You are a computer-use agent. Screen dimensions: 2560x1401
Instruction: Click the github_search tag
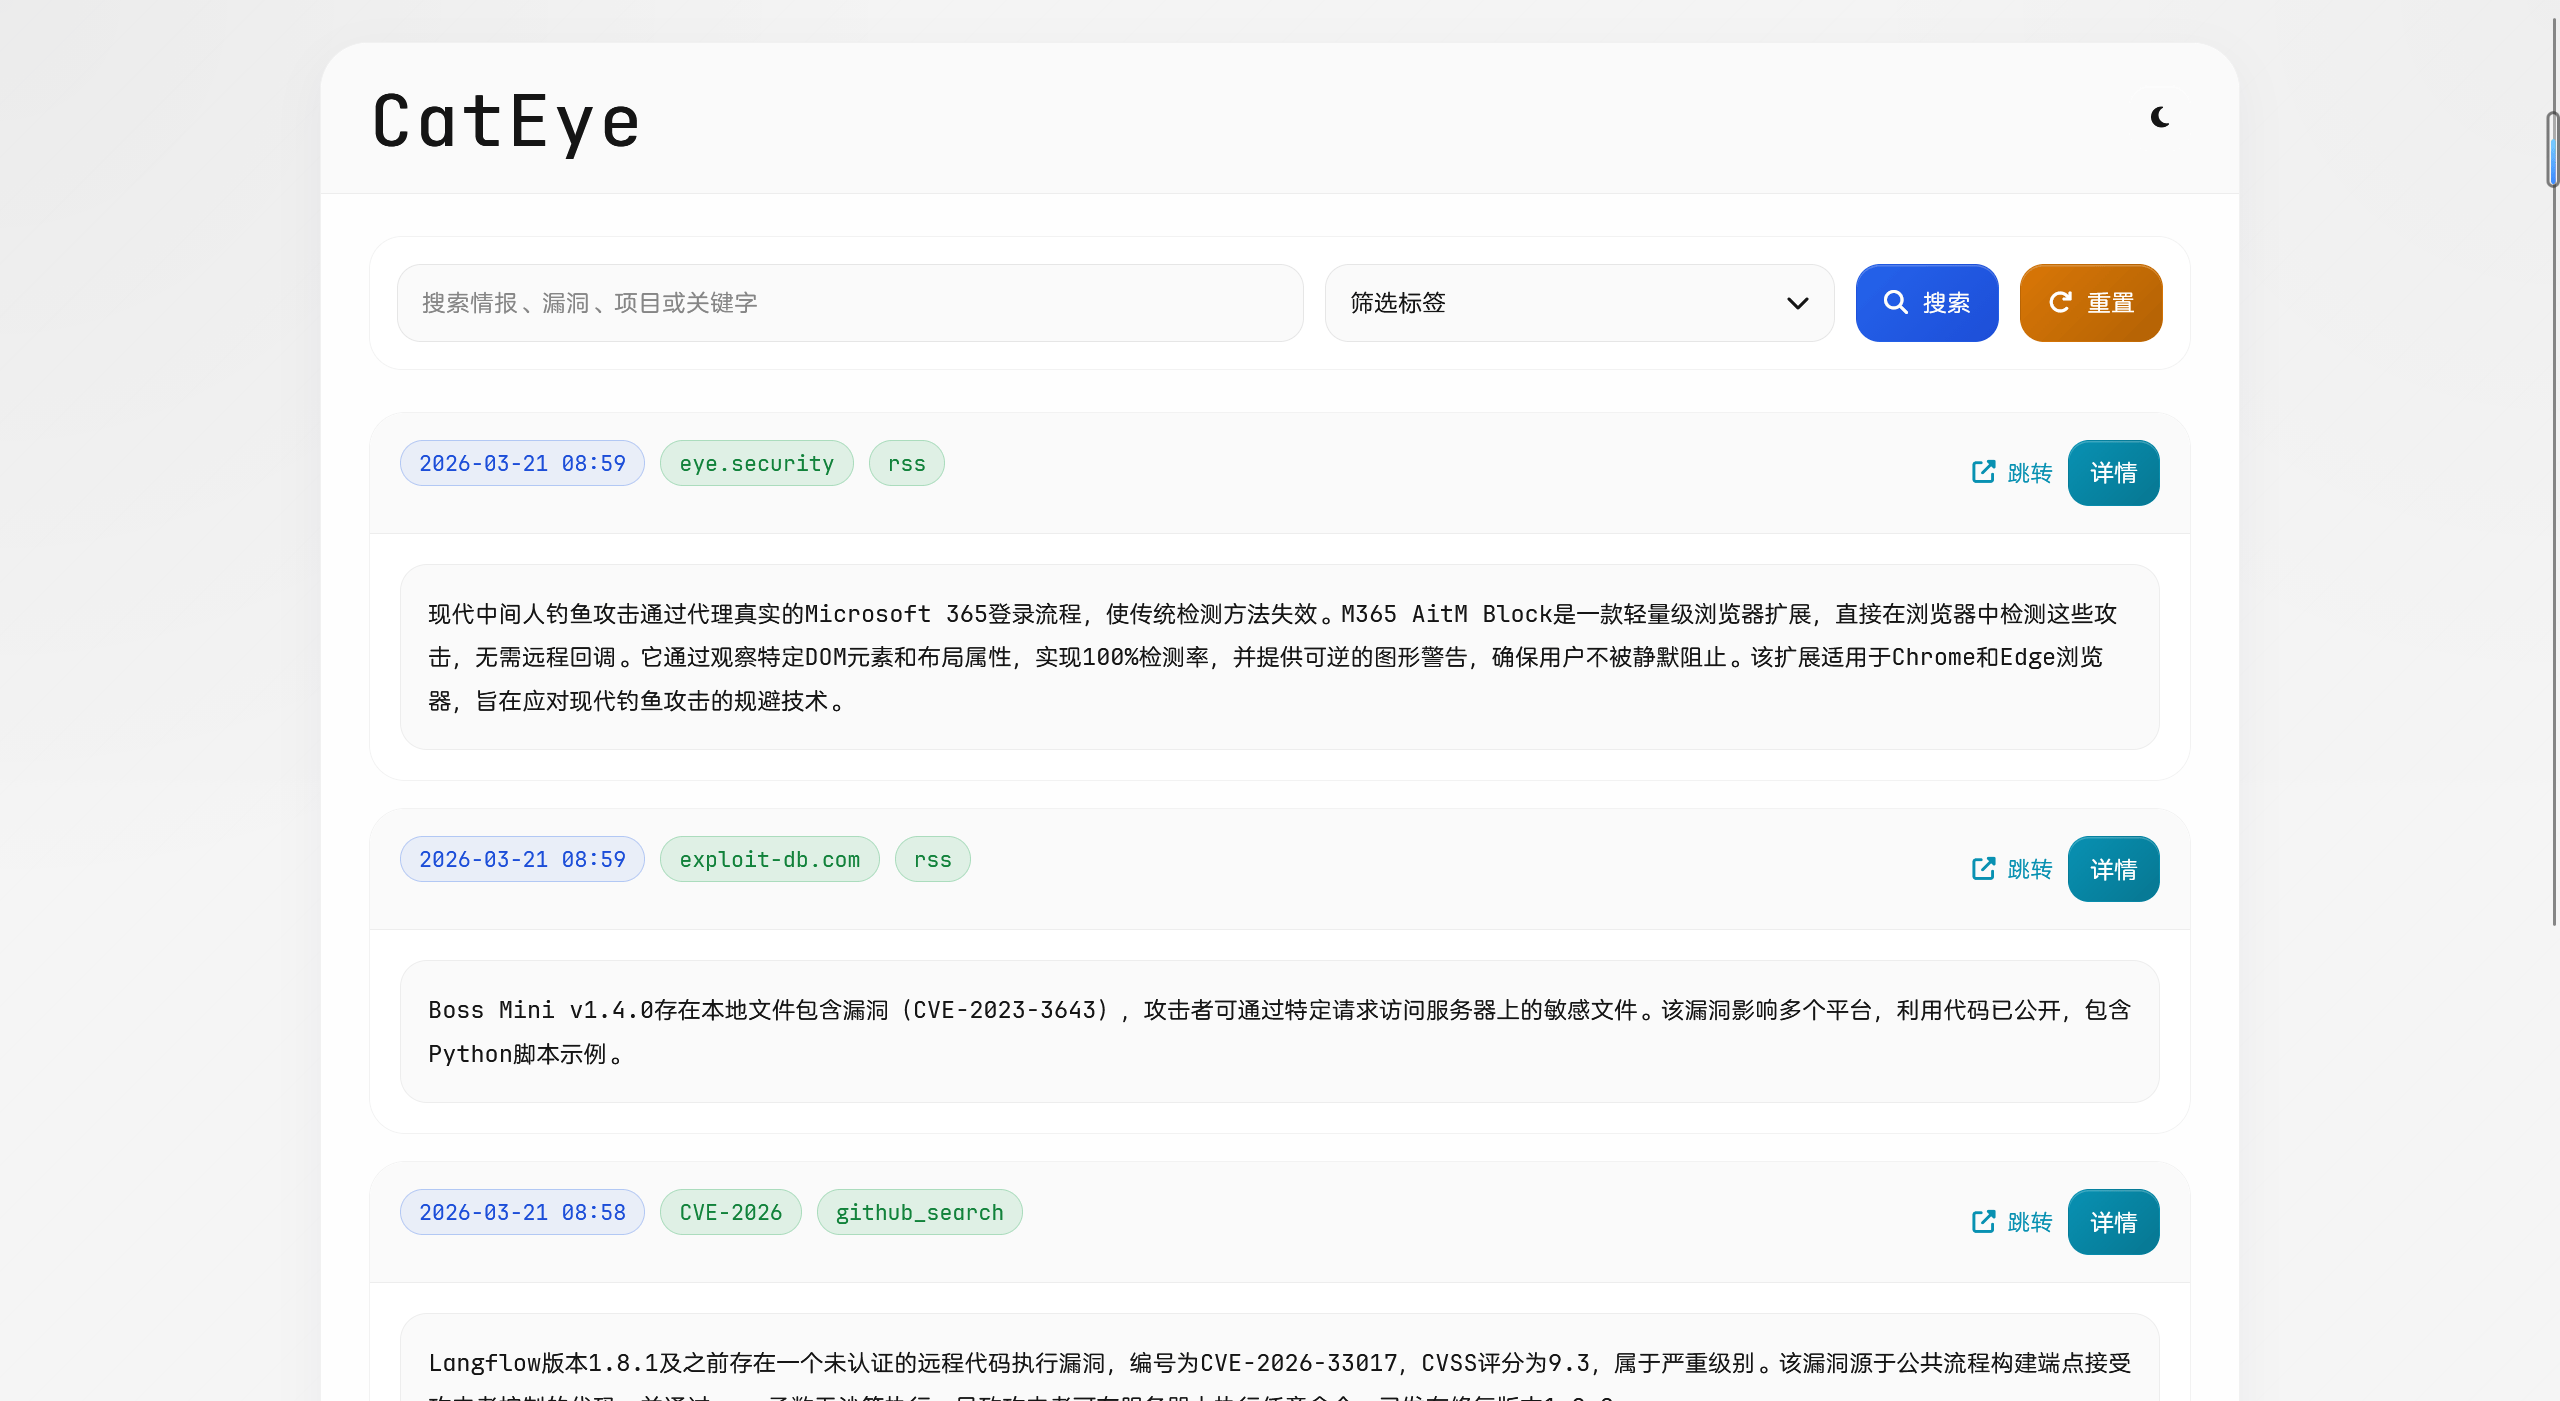[x=919, y=1213]
